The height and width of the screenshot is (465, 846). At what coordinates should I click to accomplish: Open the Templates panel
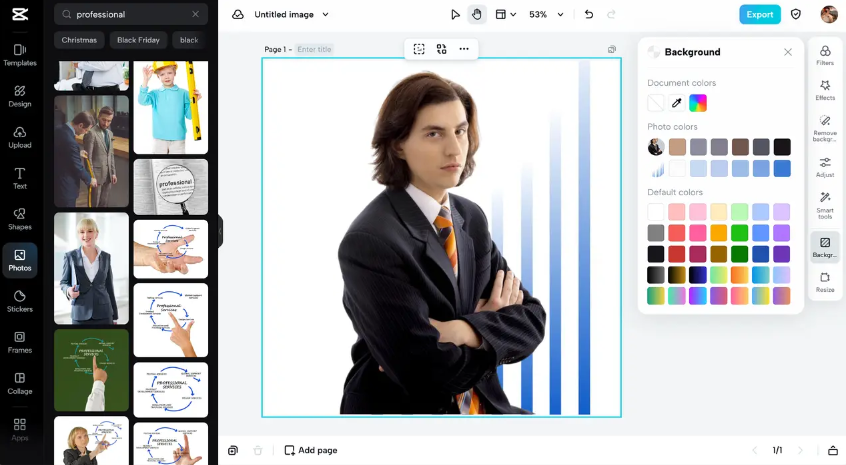click(20, 56)
